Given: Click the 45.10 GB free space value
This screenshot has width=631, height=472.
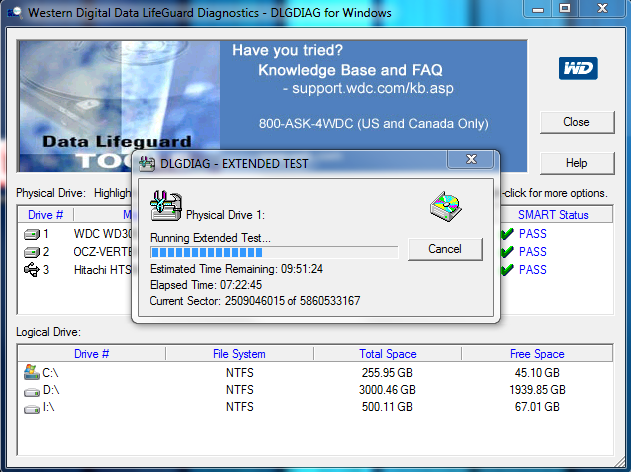Looking at the screenshot, I should click(537, 373).
